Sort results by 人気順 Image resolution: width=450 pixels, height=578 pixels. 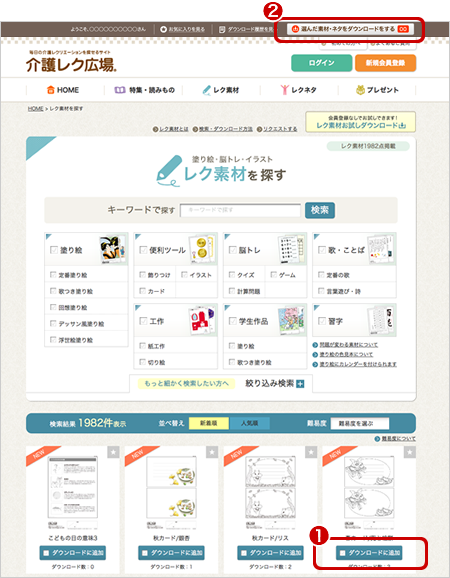click(250, 423)
